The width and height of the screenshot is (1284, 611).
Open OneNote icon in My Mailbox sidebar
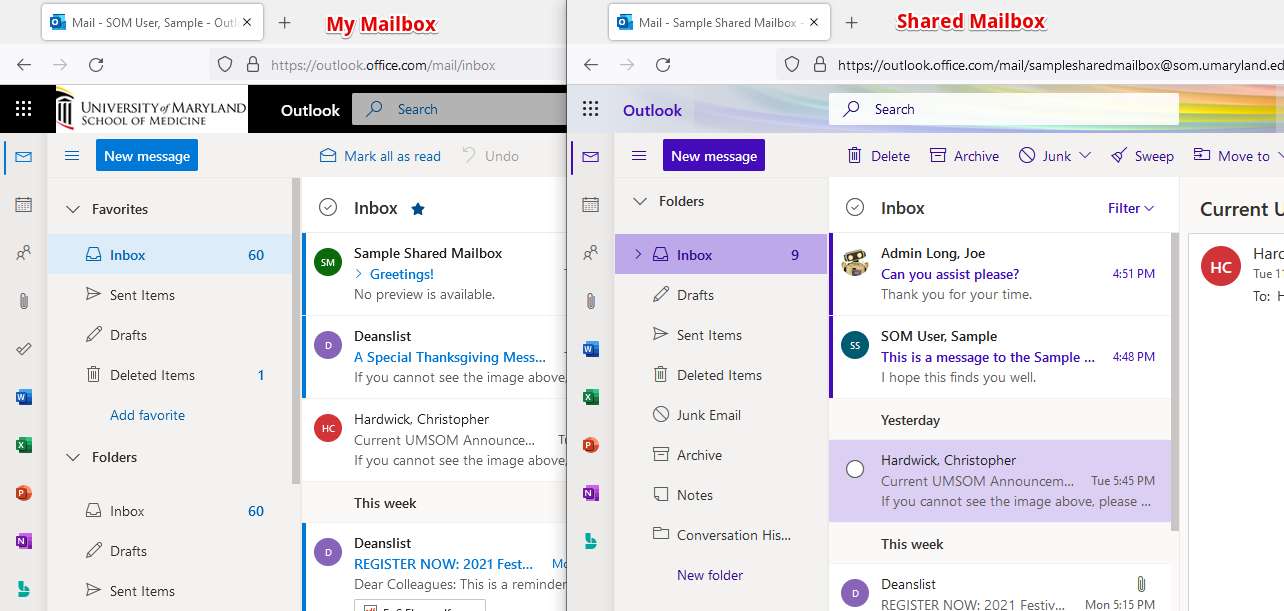click(x=23, y=541)
